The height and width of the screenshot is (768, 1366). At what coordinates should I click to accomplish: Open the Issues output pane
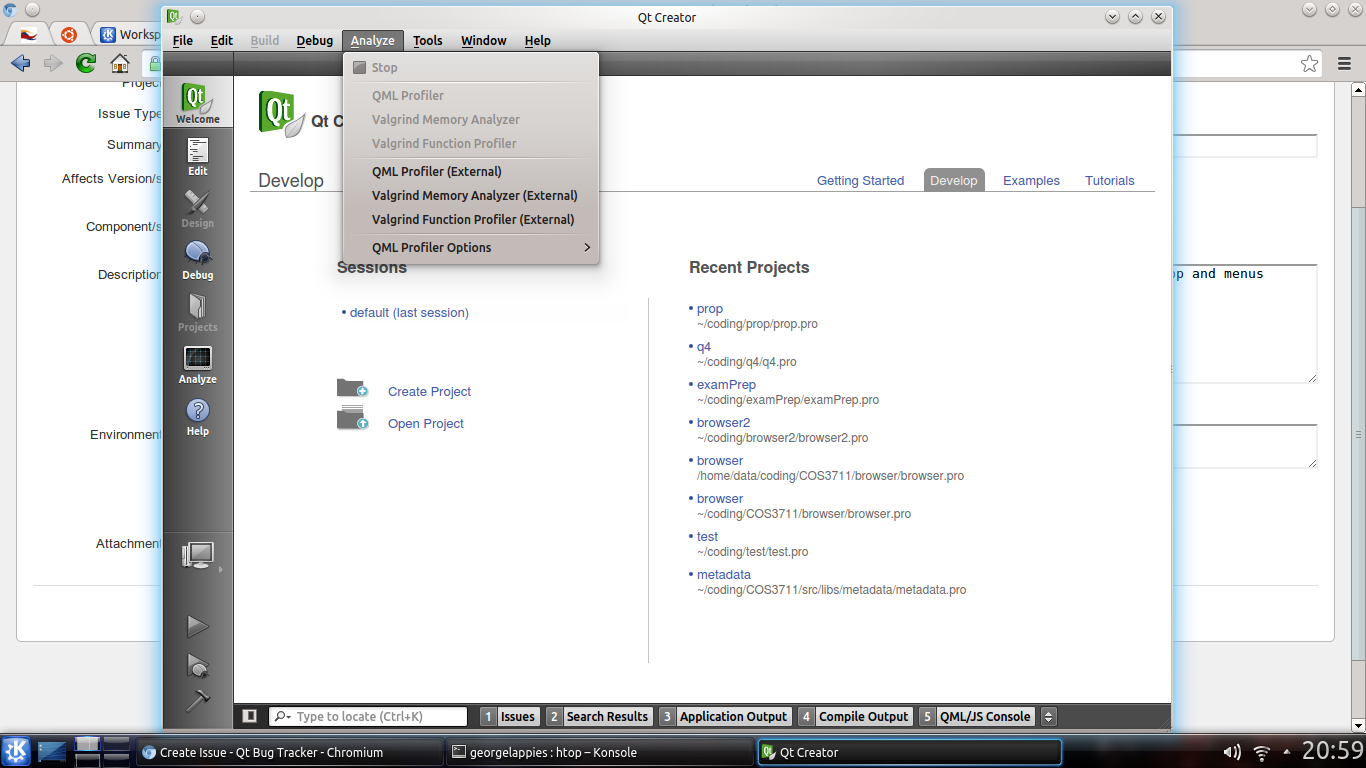coord(510,716)
